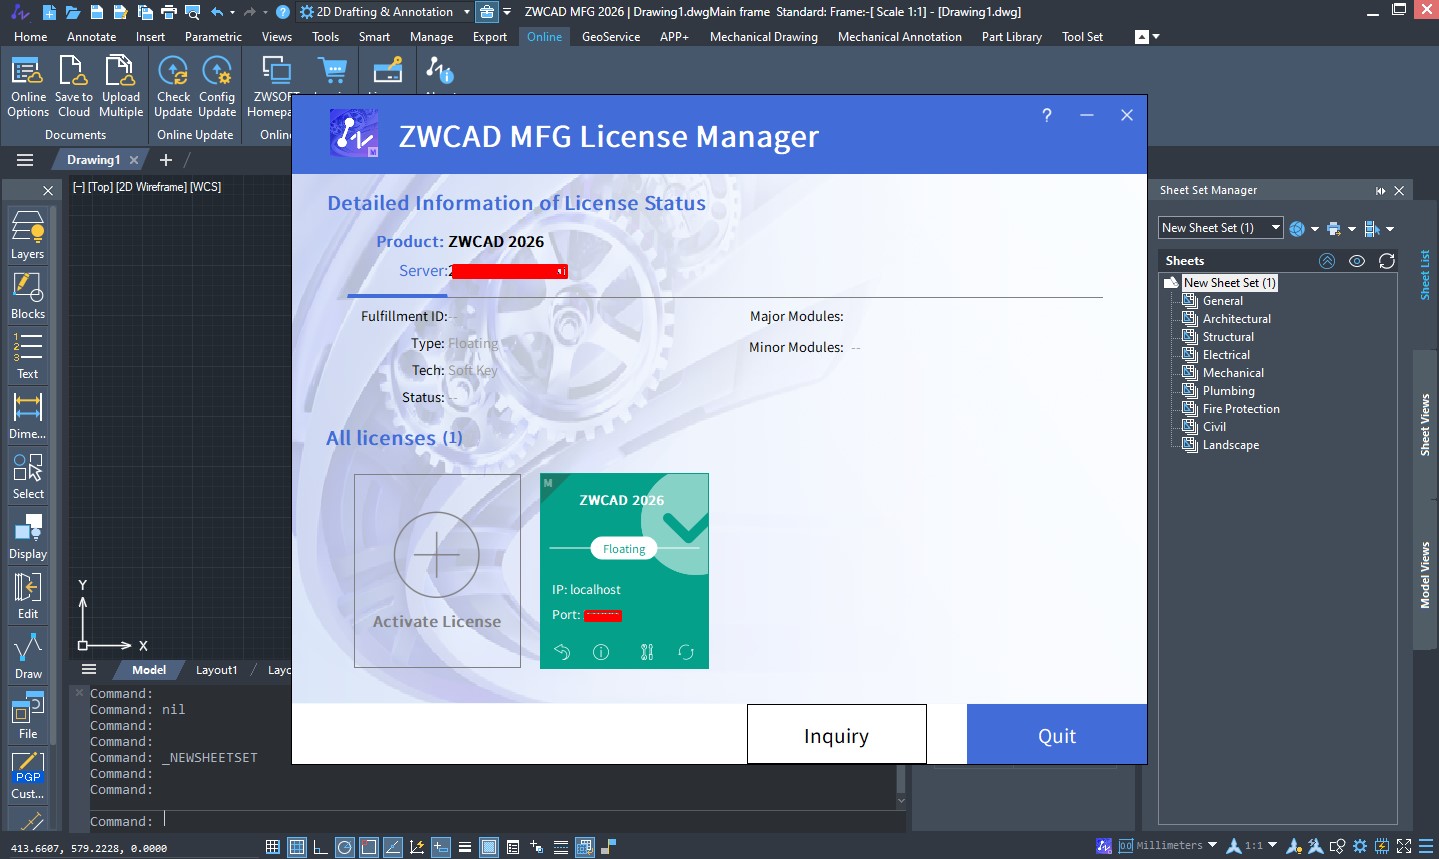Screen dimensions: 1439x859
Task: Open the Layers panel in the left sidebar
Action: point(27,232)
